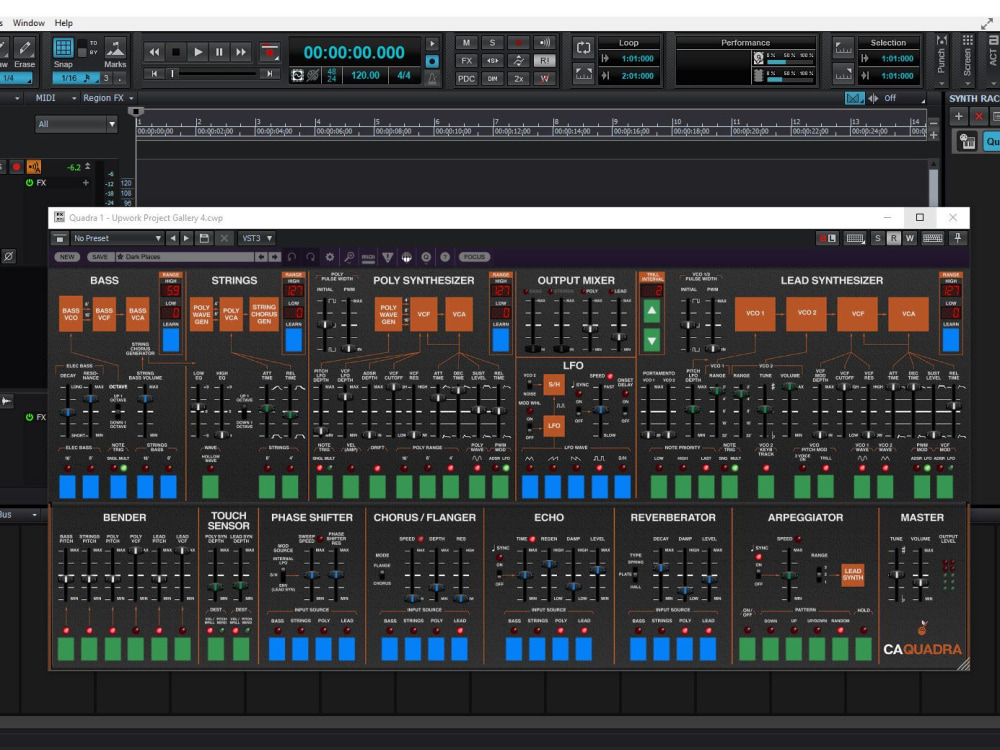Toggle global Solo with the S button
Screen dimensions: 1000x750
click(x=492, y=43)
